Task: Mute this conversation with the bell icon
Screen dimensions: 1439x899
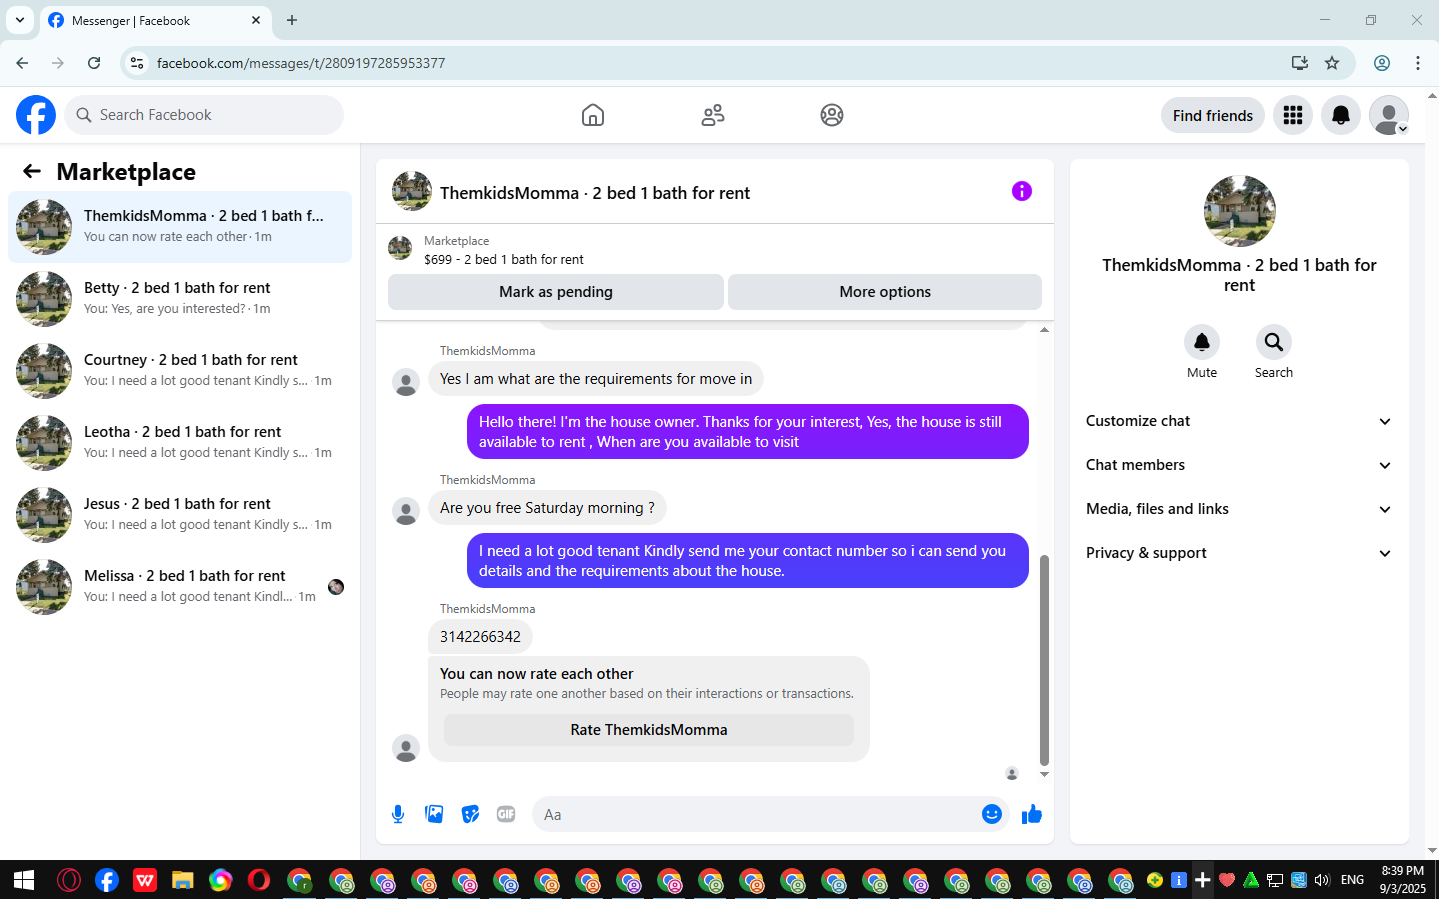Action: (1202, 342)
